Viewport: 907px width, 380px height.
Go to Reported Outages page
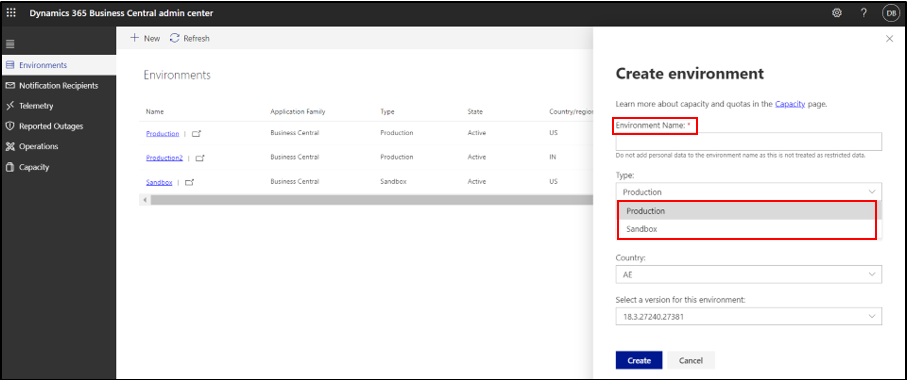point(58,126)
